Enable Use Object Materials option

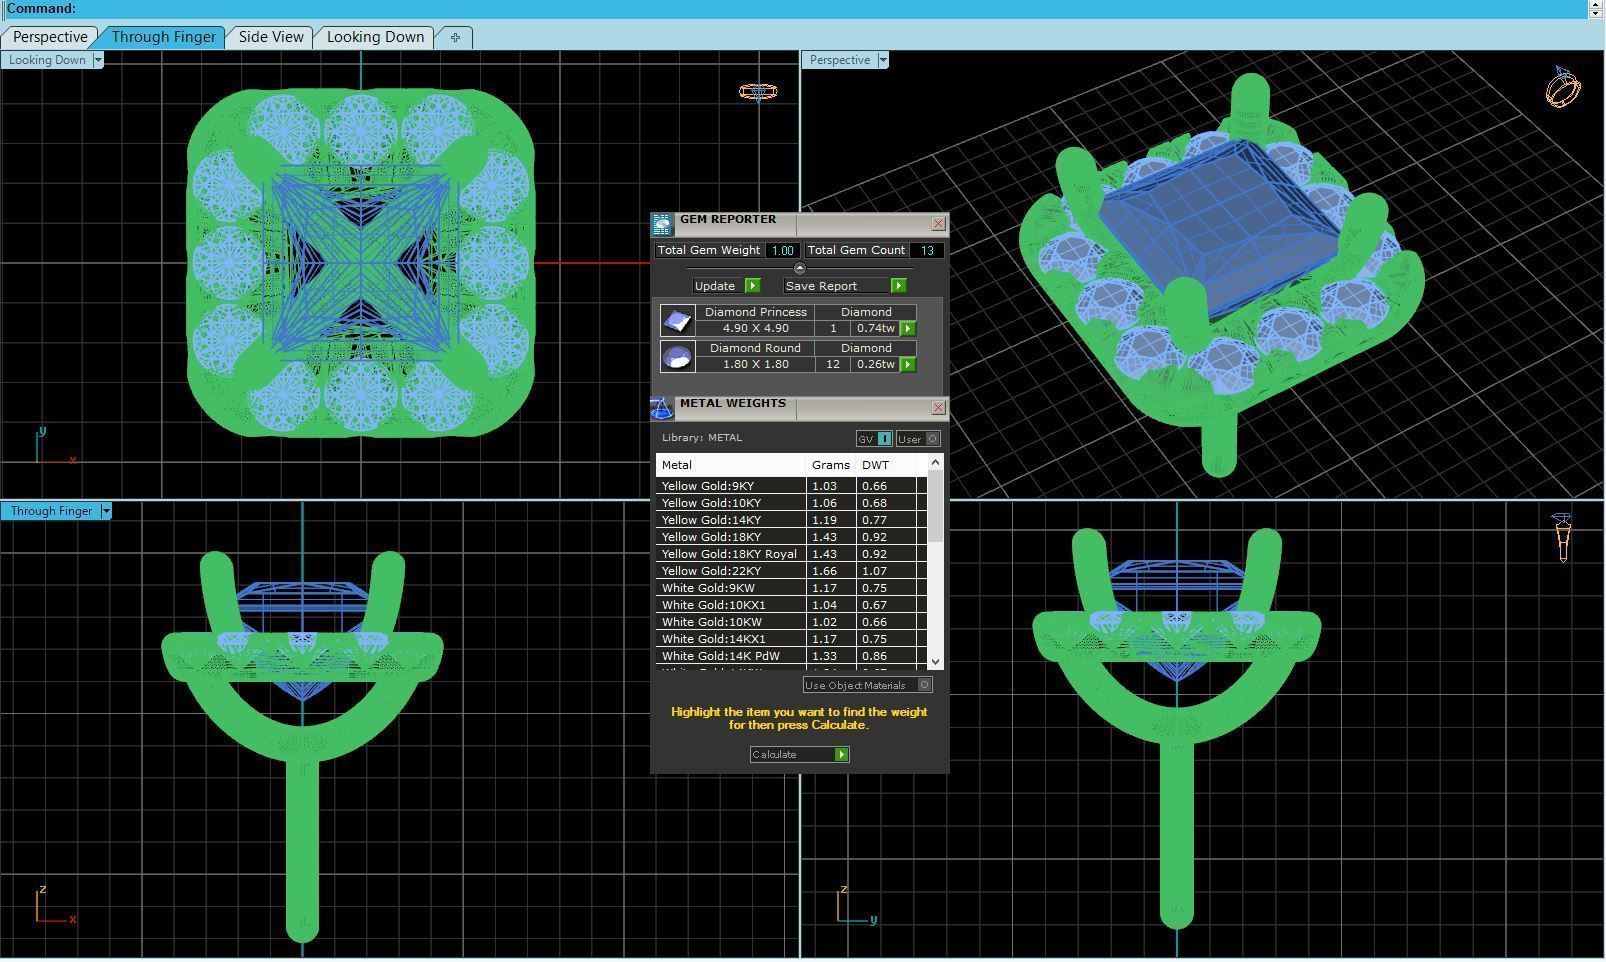point(868,685)
